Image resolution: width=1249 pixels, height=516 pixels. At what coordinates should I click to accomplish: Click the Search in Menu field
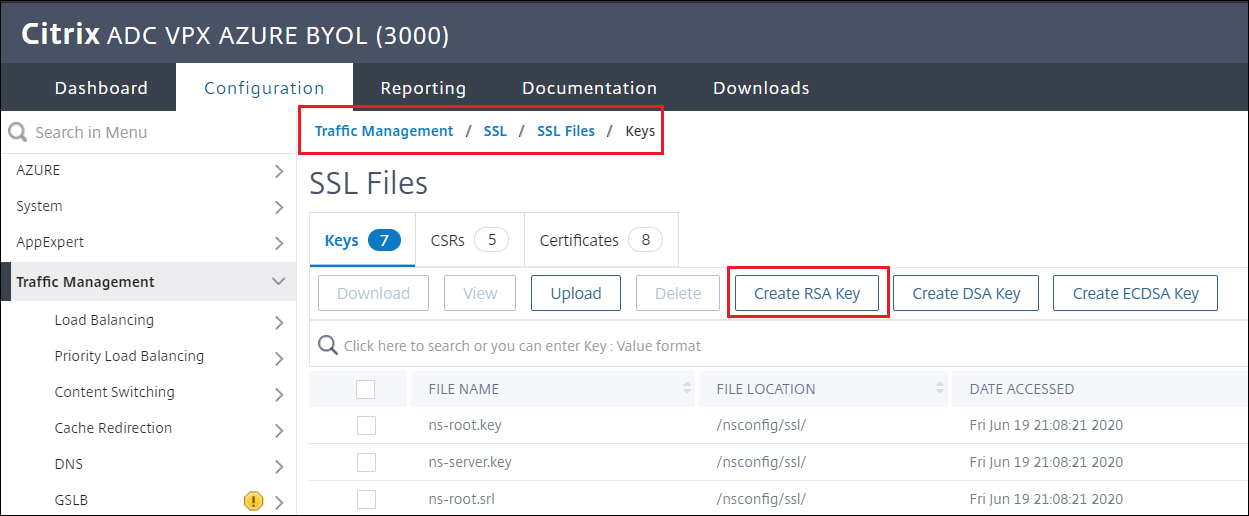(150, 132)
